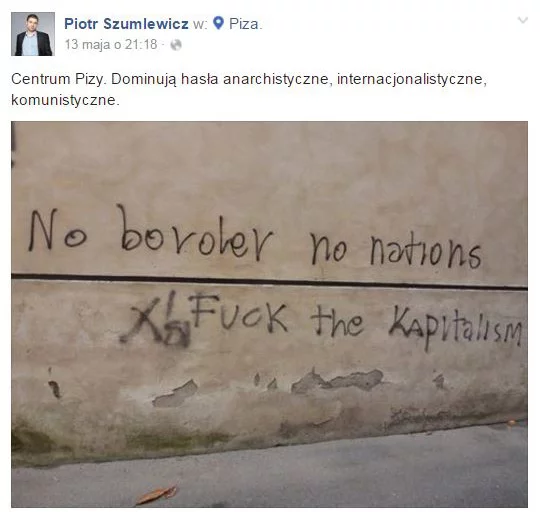Click the word 'anarchistyczne' in post text
Image resolution: width=540 pixels, height=512 pixels.
(x=276, y=79)
